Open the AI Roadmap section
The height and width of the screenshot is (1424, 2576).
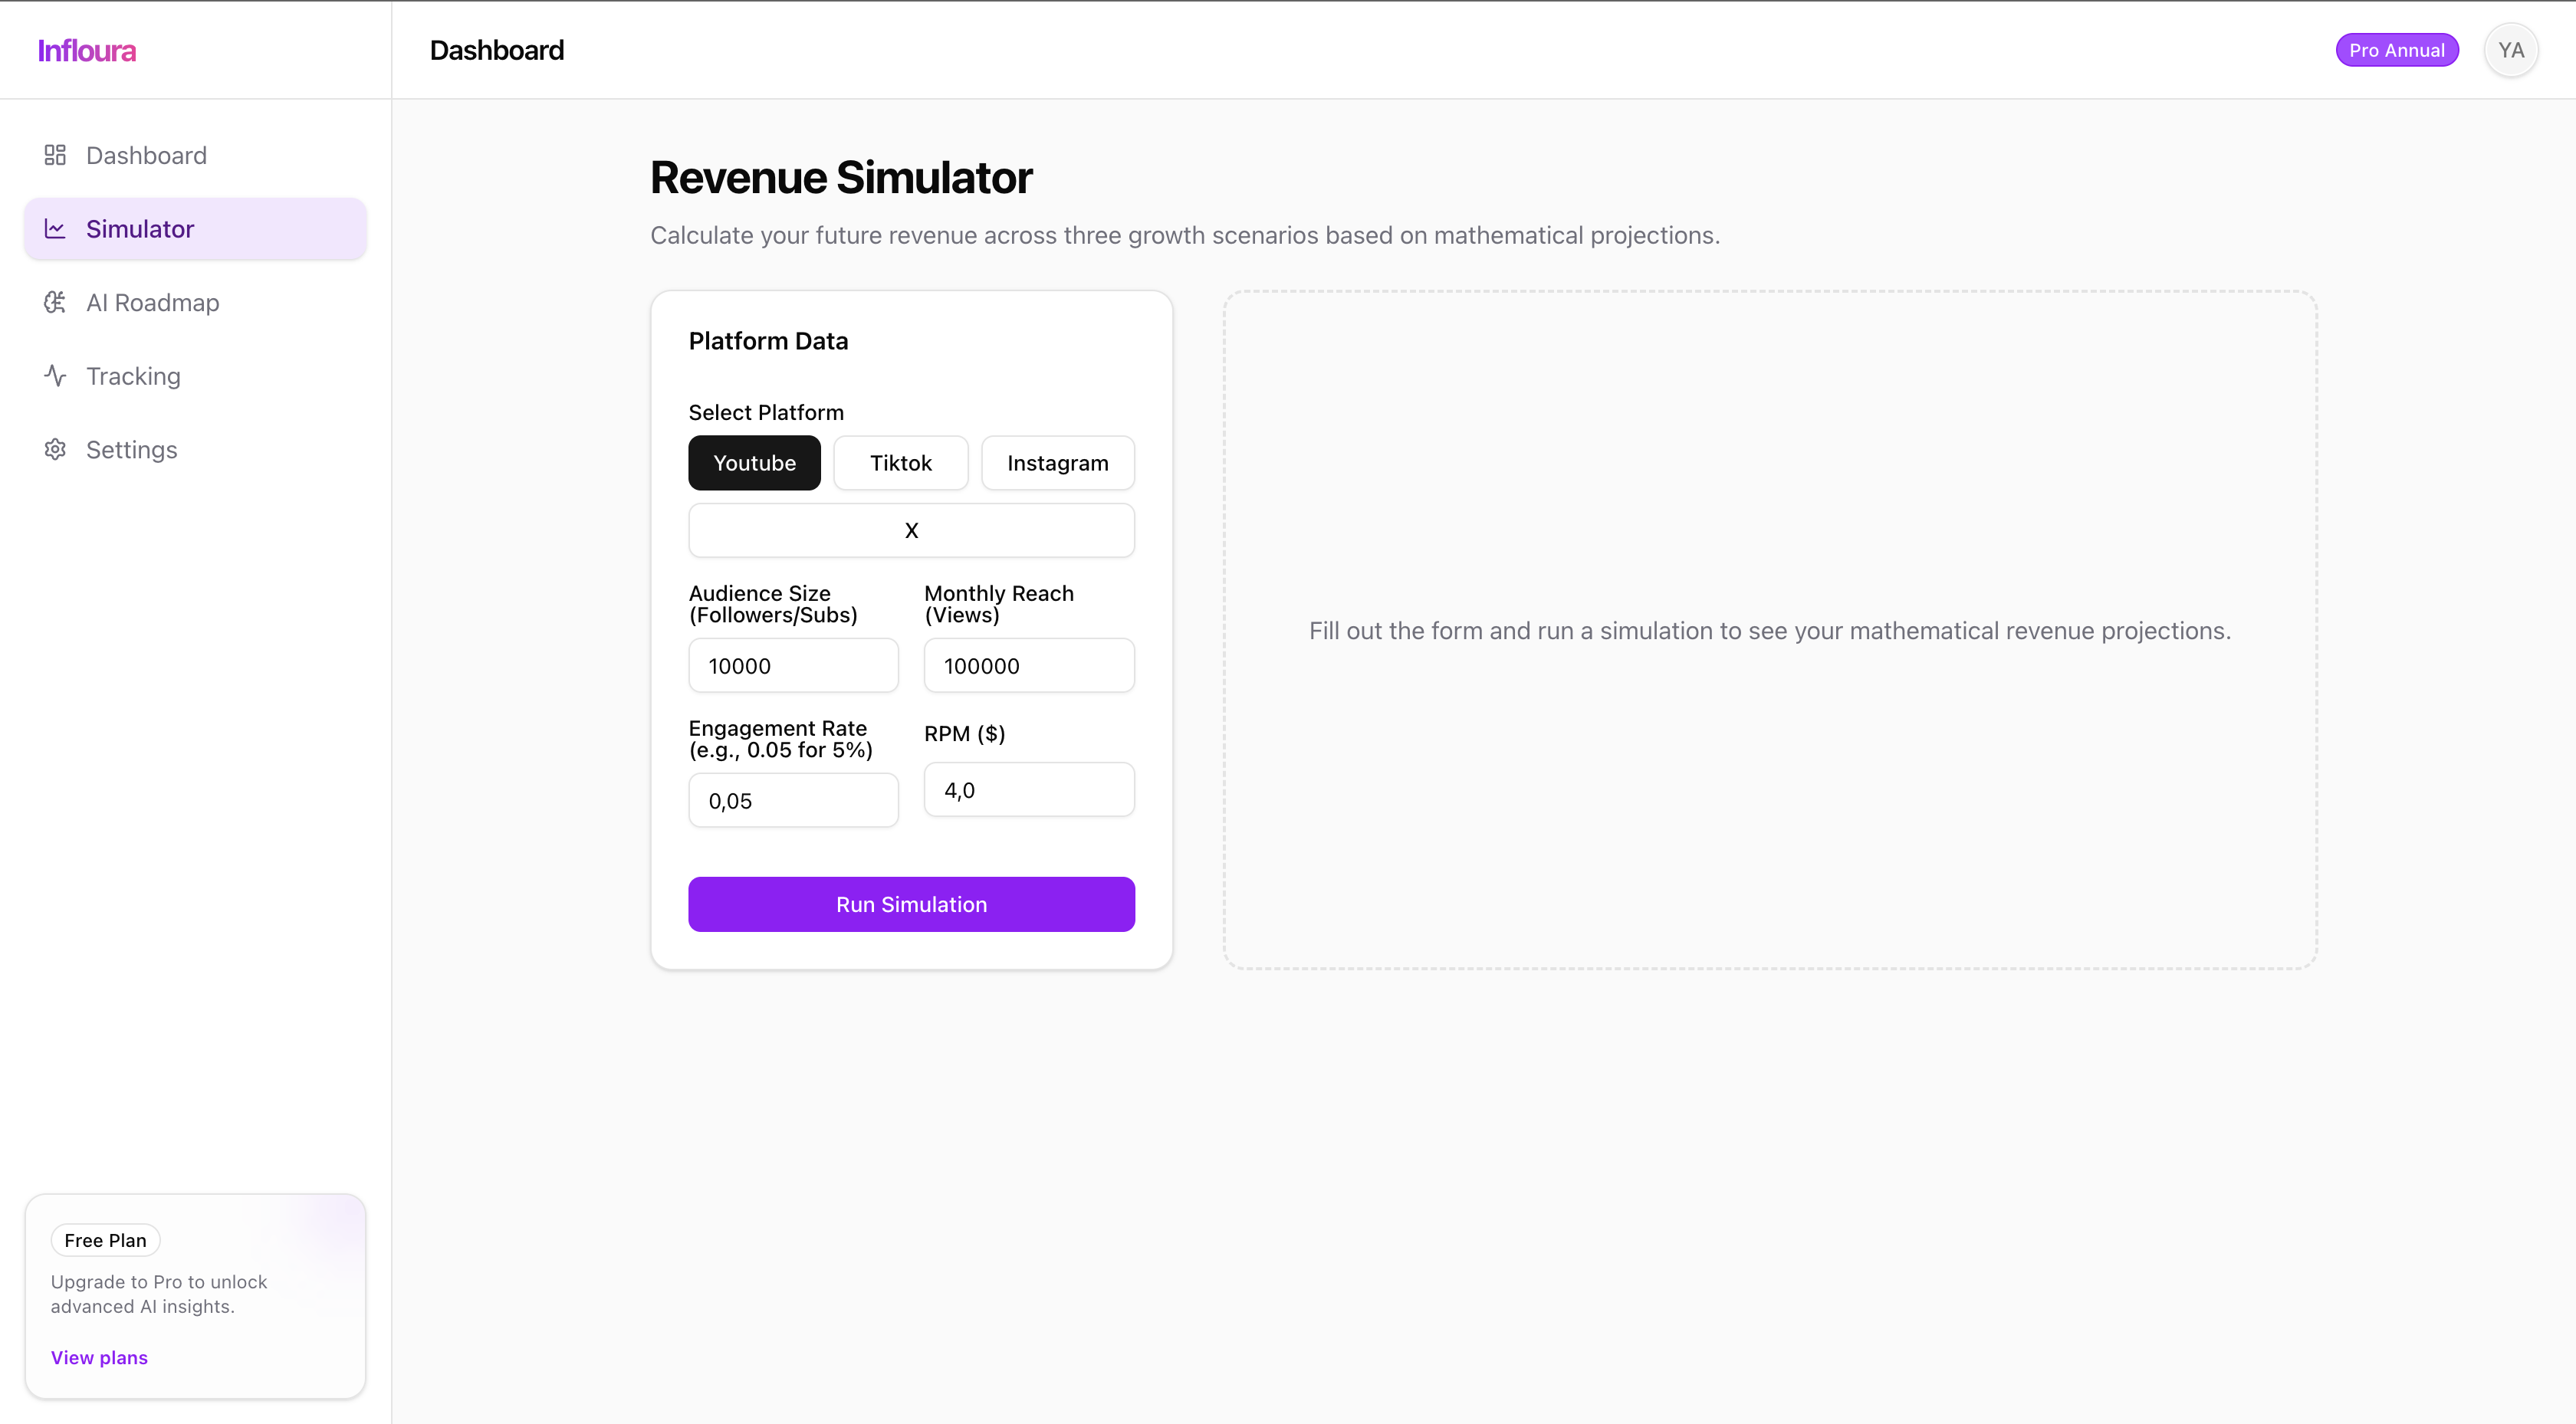196,302
